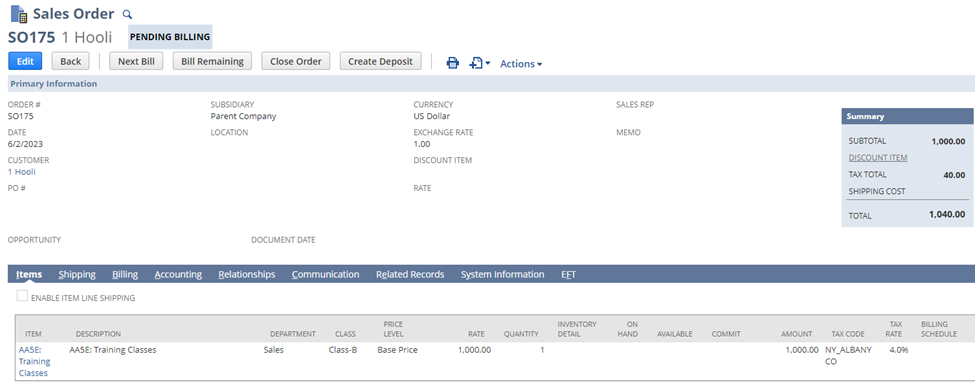Image resolution: width=975 pixels, height=387 pixels.
Task: Click the Close Order button
Action: point(296,61)
